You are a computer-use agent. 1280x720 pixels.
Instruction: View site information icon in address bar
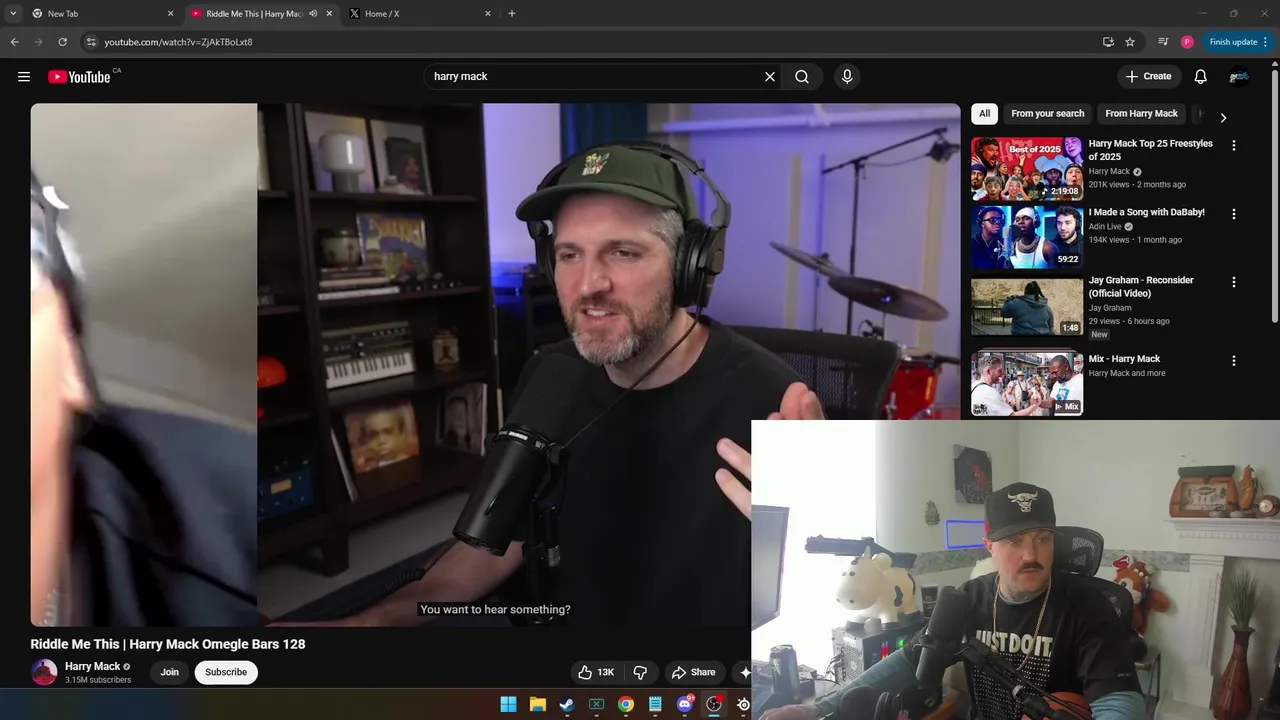point(91,42)
